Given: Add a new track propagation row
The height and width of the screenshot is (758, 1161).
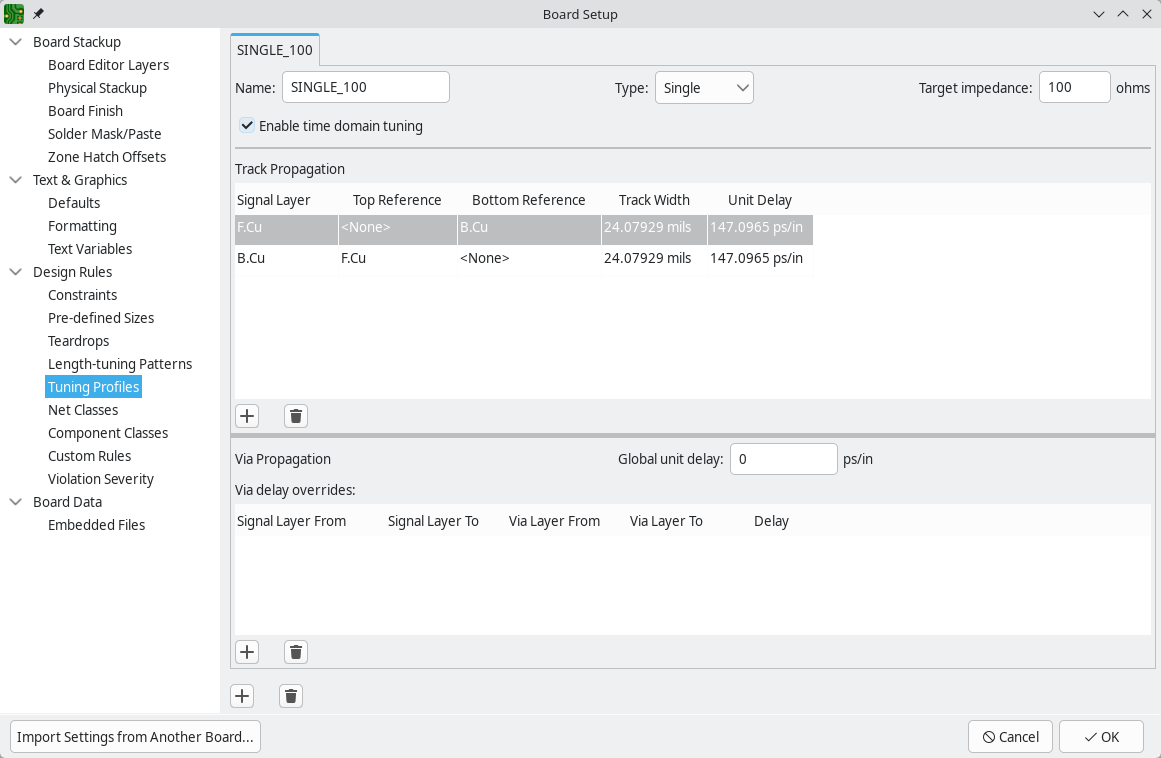Looking at the screenshot, I should click(247, 416).
